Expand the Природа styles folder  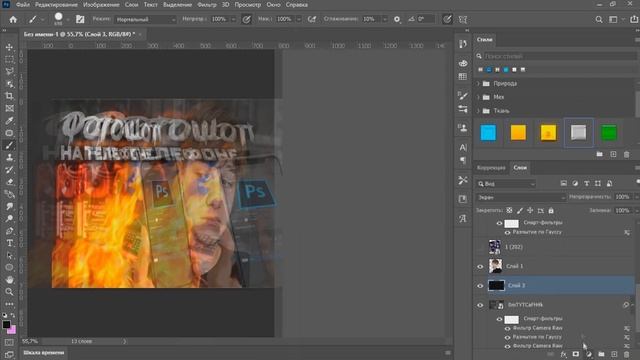(478, 84)
